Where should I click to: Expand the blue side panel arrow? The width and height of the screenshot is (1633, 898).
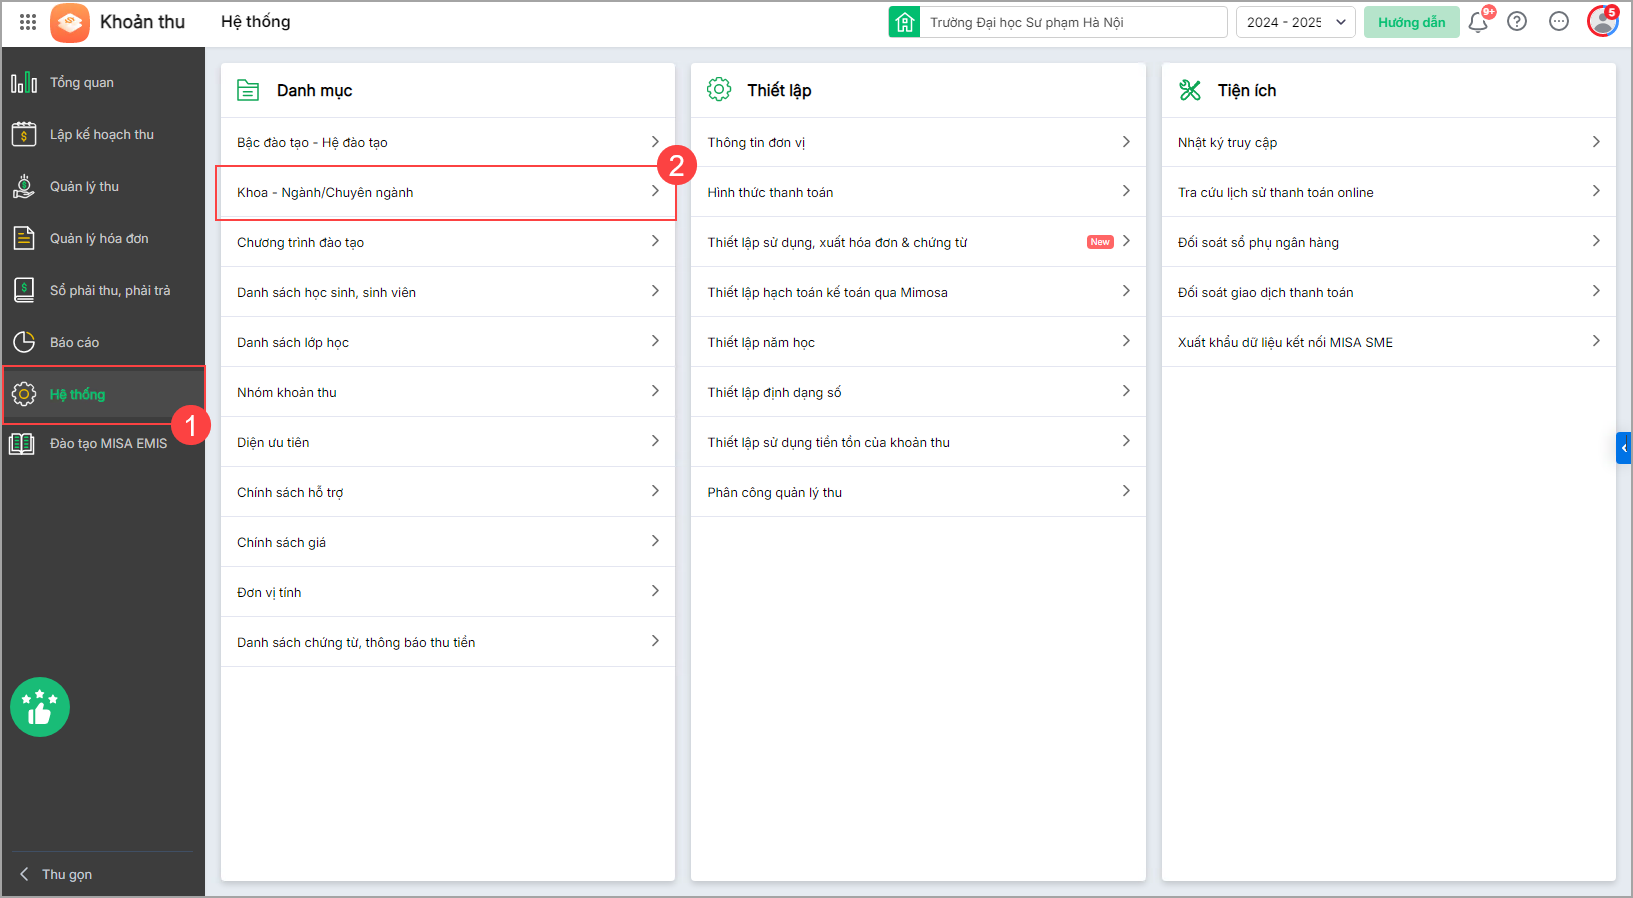pos(1624,447)
